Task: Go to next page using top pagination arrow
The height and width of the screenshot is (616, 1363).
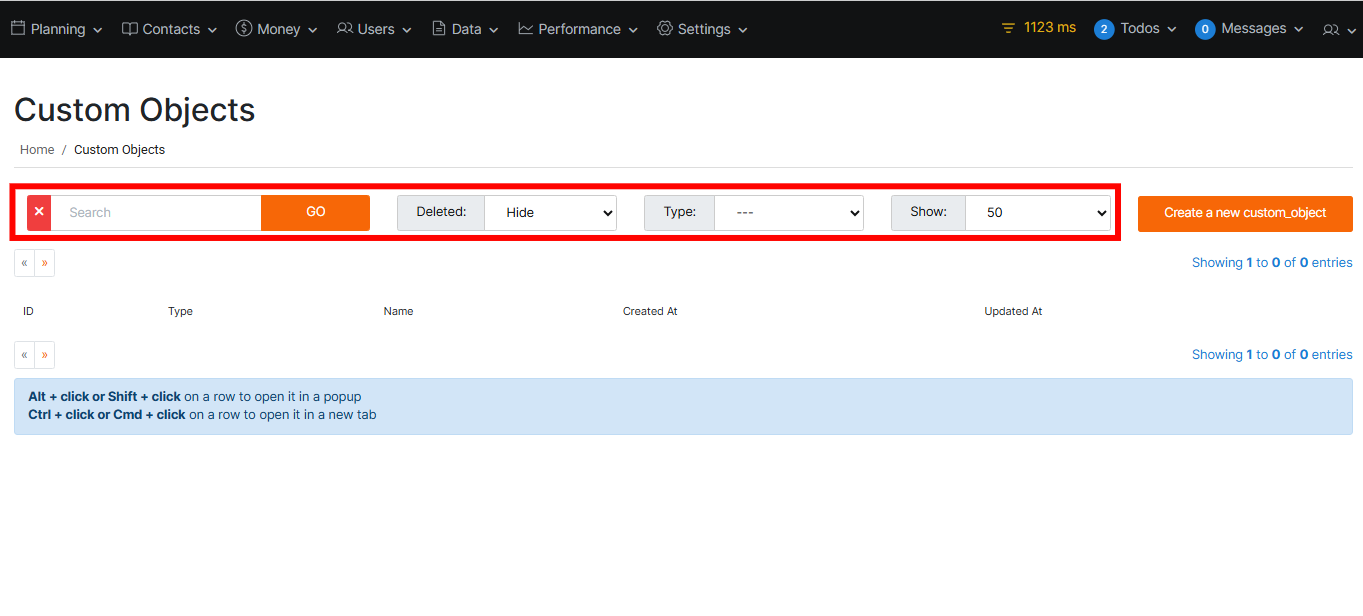Action: (x=45, y=263)
